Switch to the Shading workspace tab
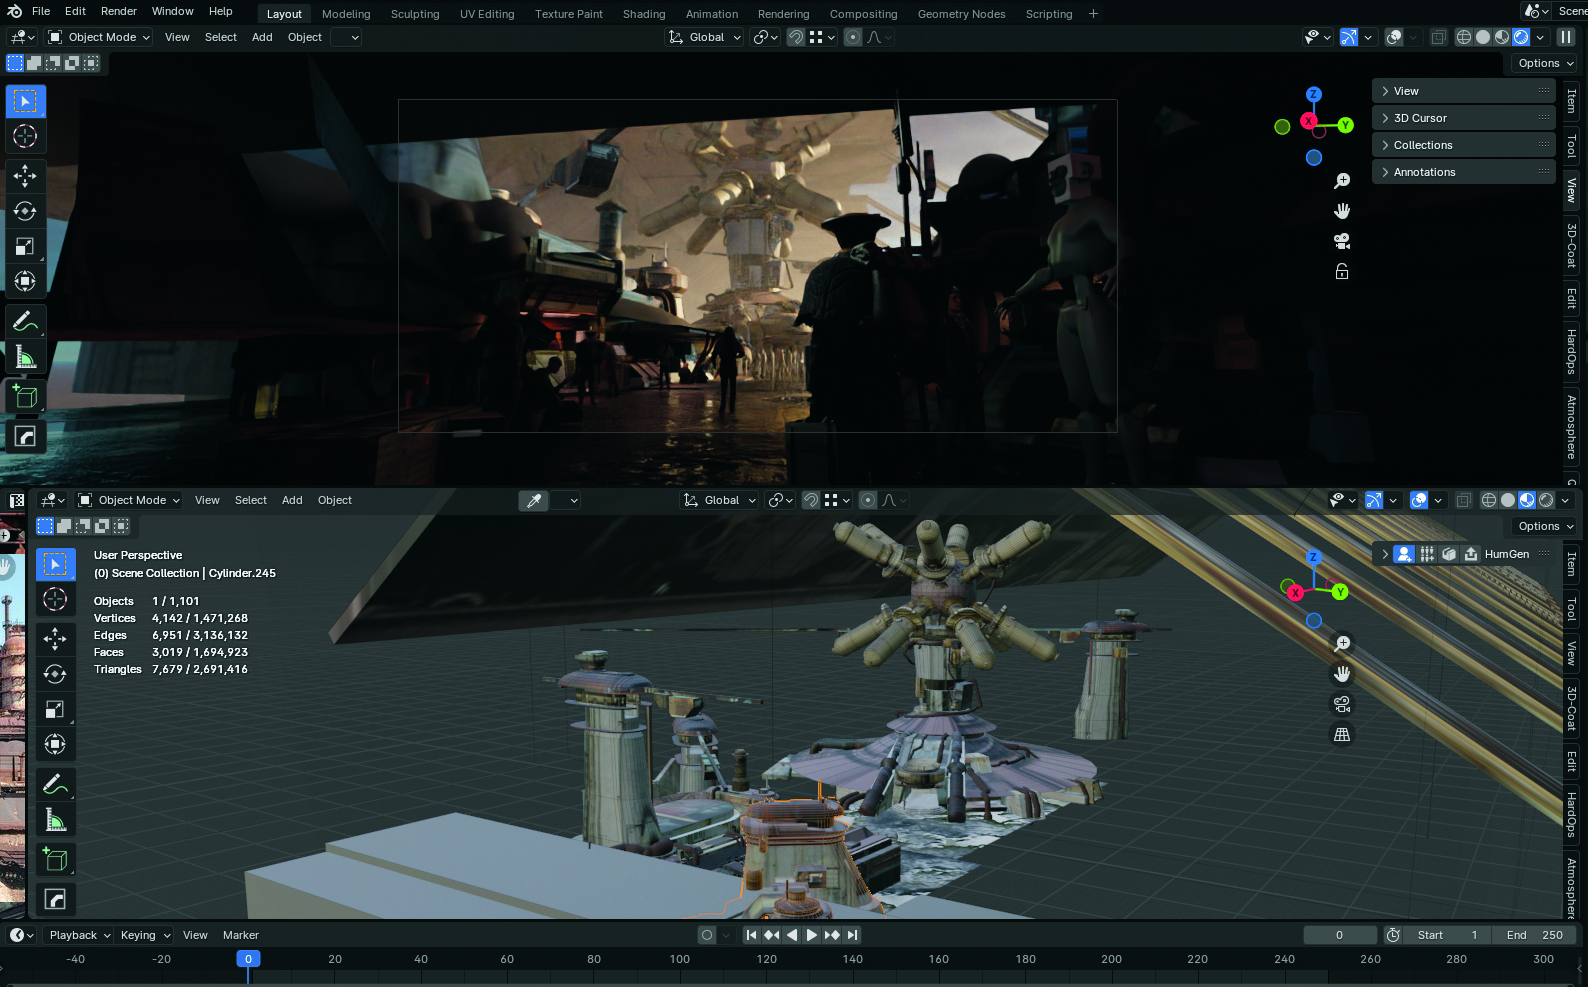This screenshot has height=987, width=1588. tap(644, 14)
